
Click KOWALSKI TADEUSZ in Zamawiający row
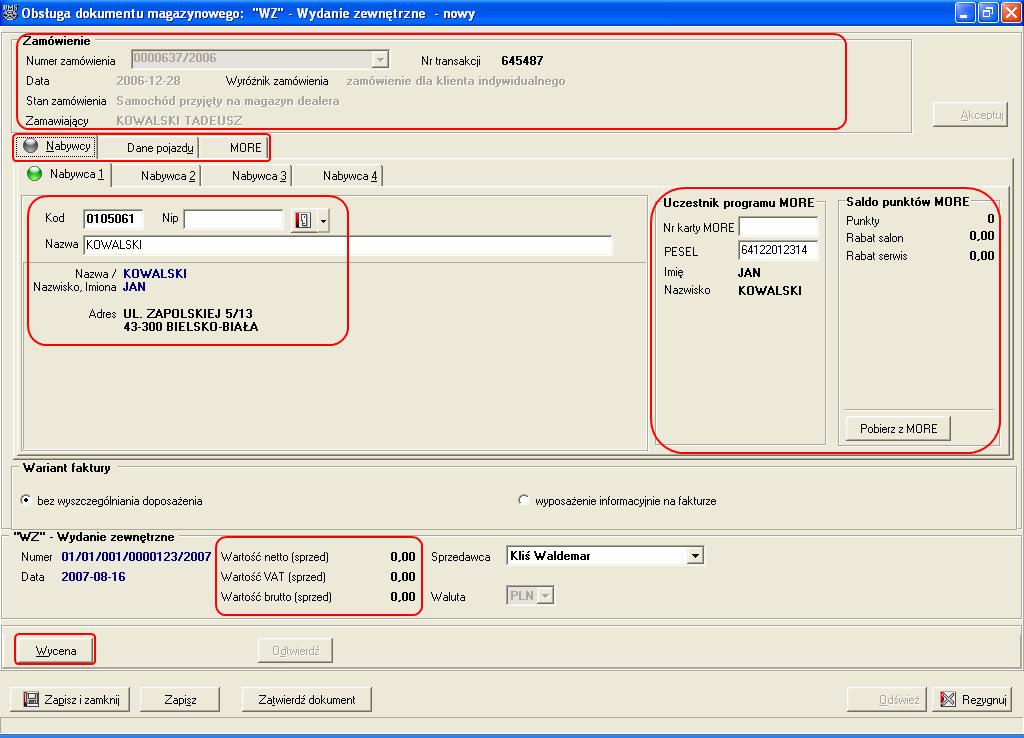pos(179,121)
